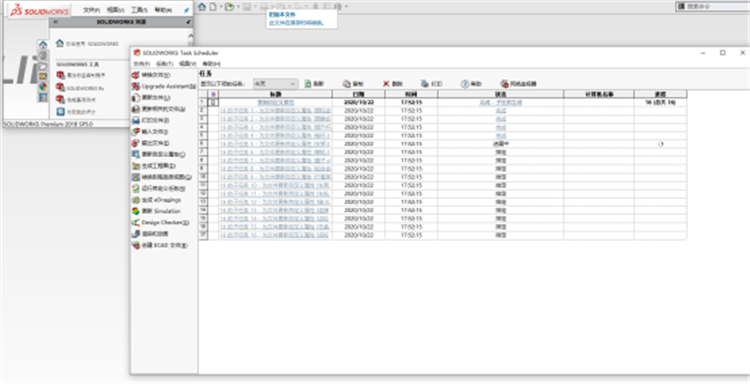Pin the SOLIDWORKS Resources panel

click(188, 22)
